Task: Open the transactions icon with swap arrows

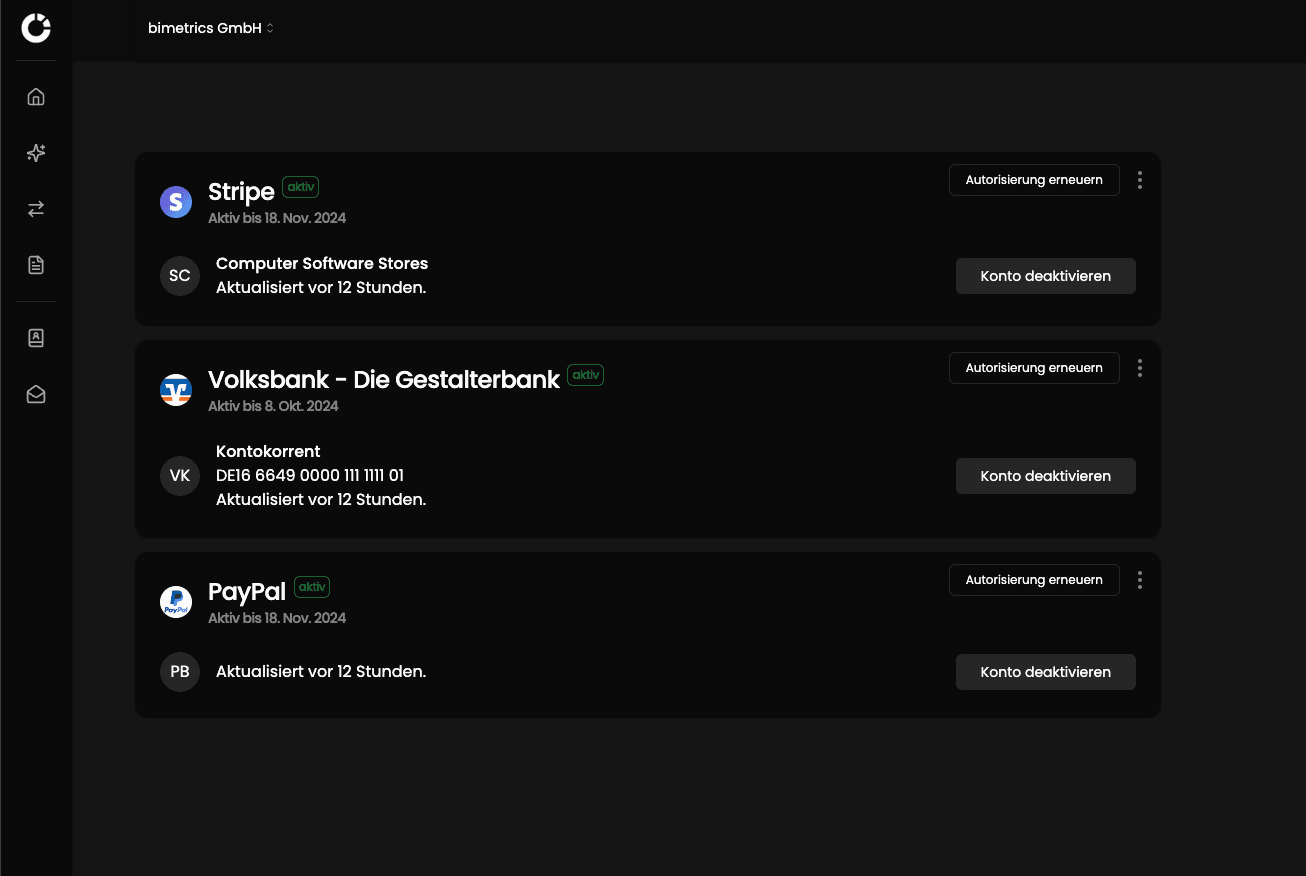Action: 36,208
